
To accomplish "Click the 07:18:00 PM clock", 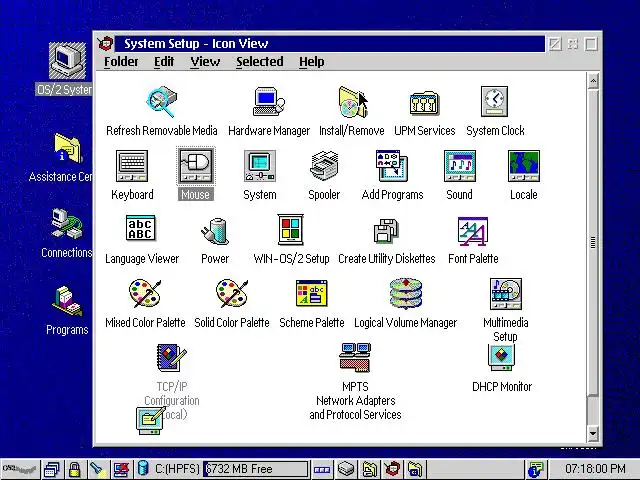I will pos(596,469).
